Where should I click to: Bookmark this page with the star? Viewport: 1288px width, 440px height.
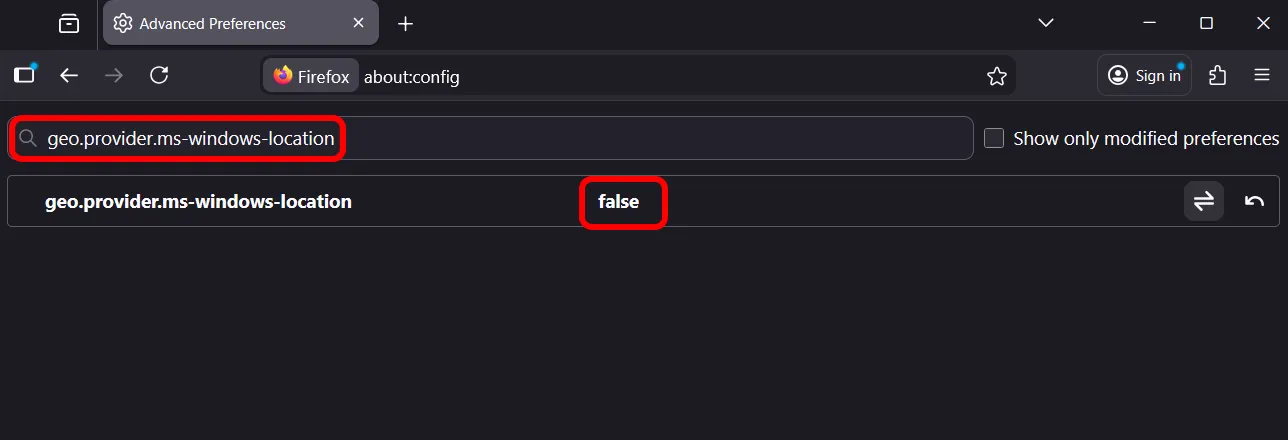[996, 76]
